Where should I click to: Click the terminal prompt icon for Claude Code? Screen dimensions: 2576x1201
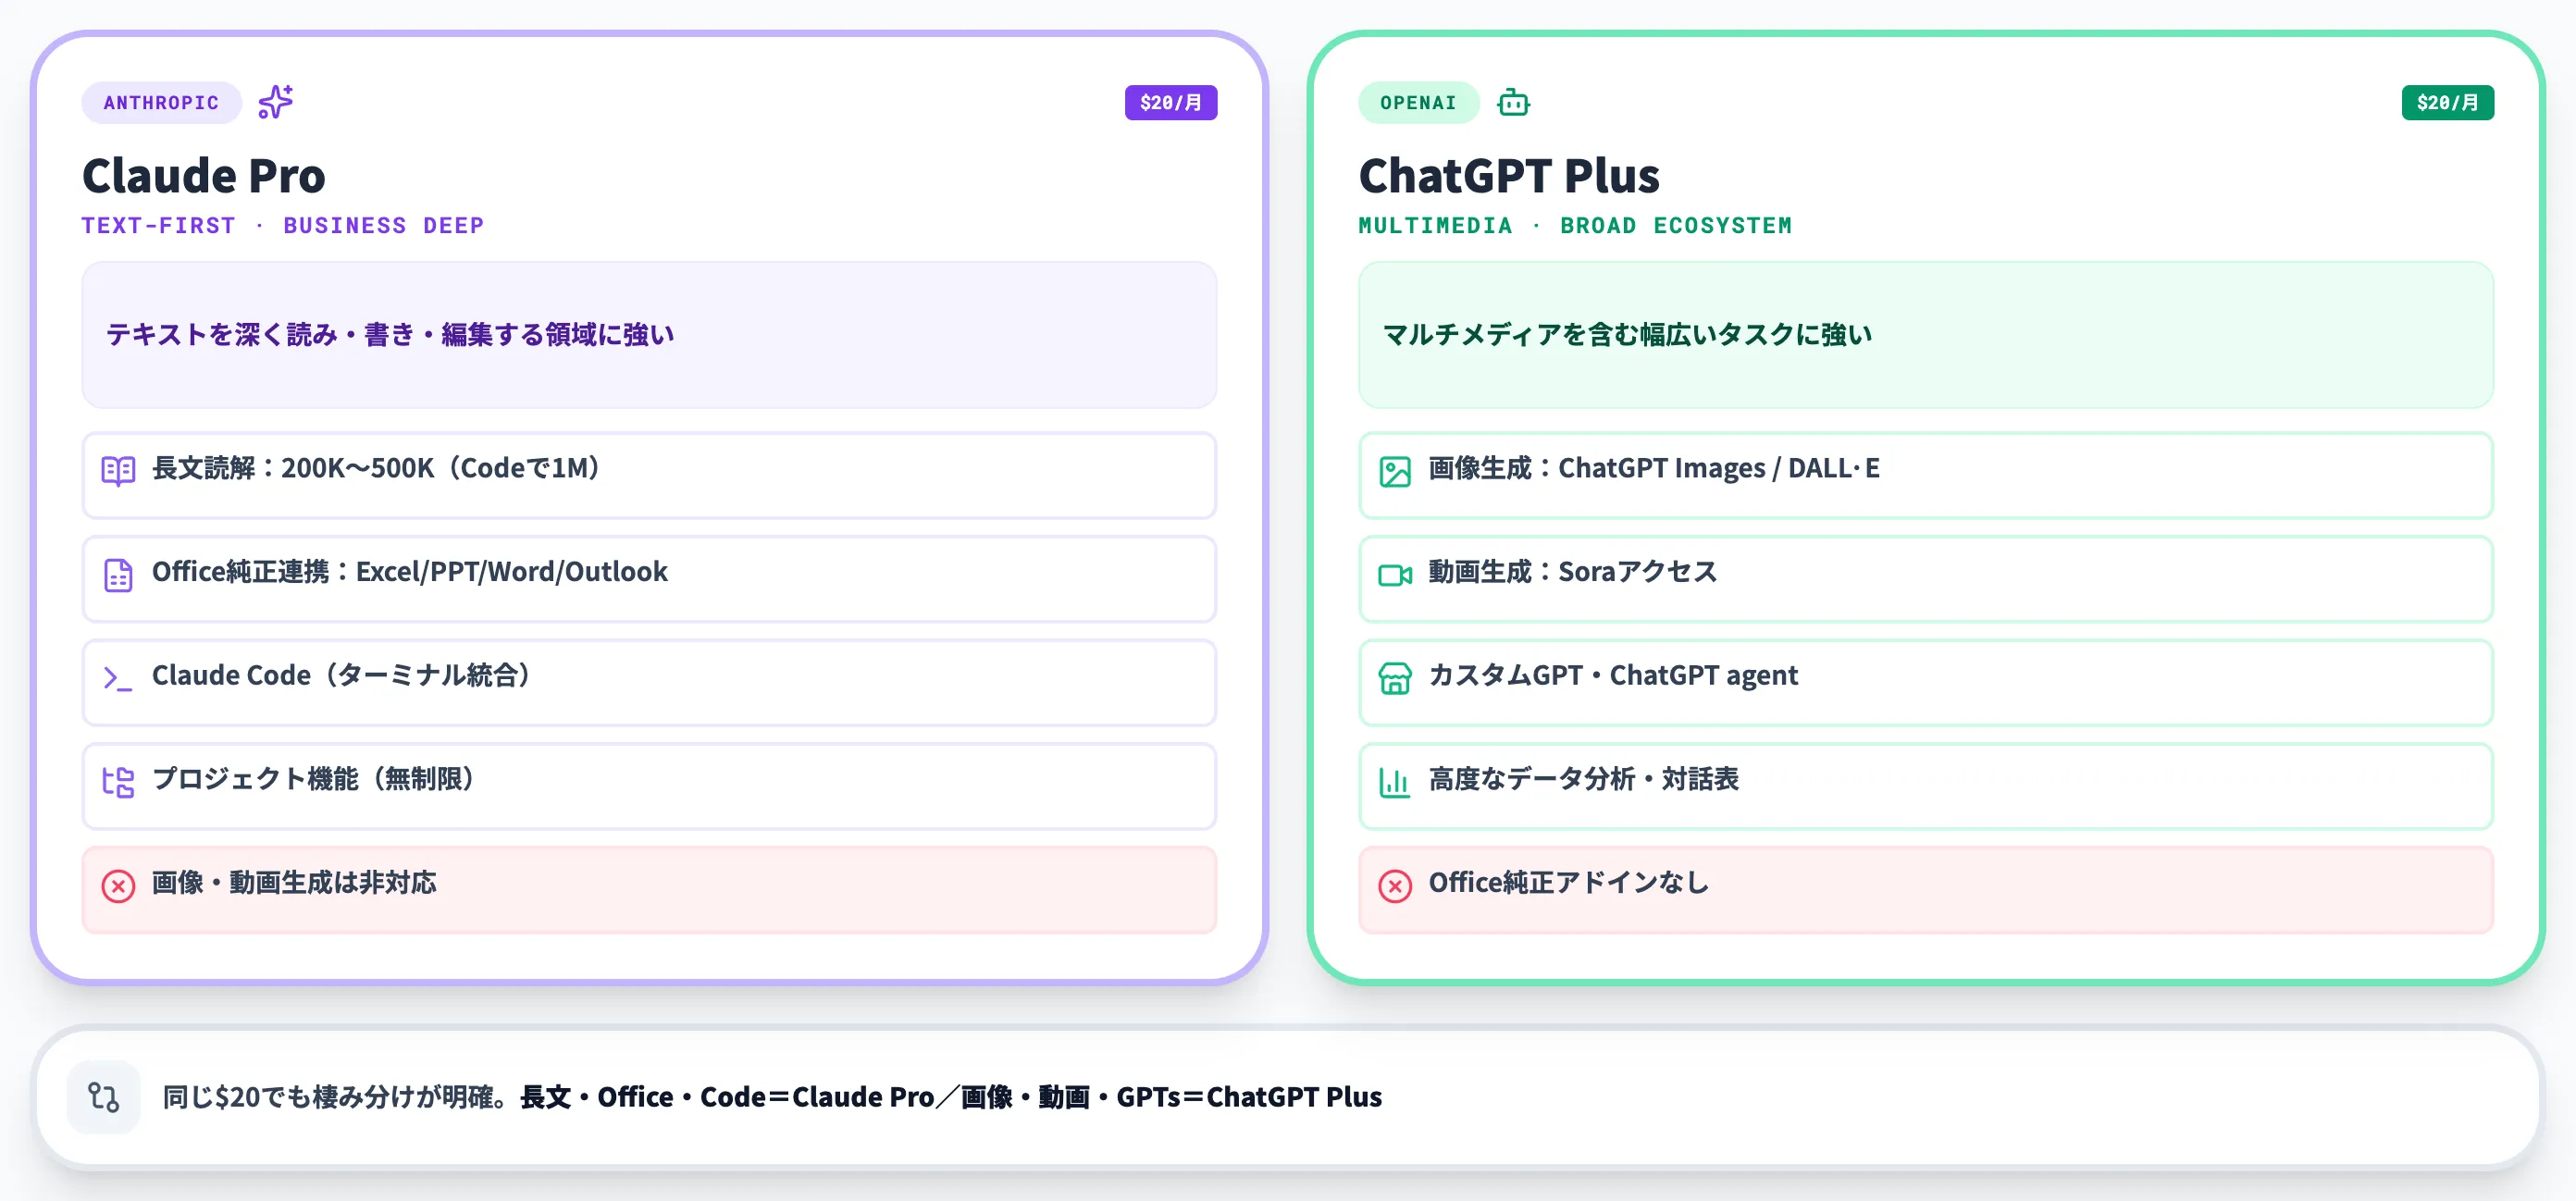118,678
